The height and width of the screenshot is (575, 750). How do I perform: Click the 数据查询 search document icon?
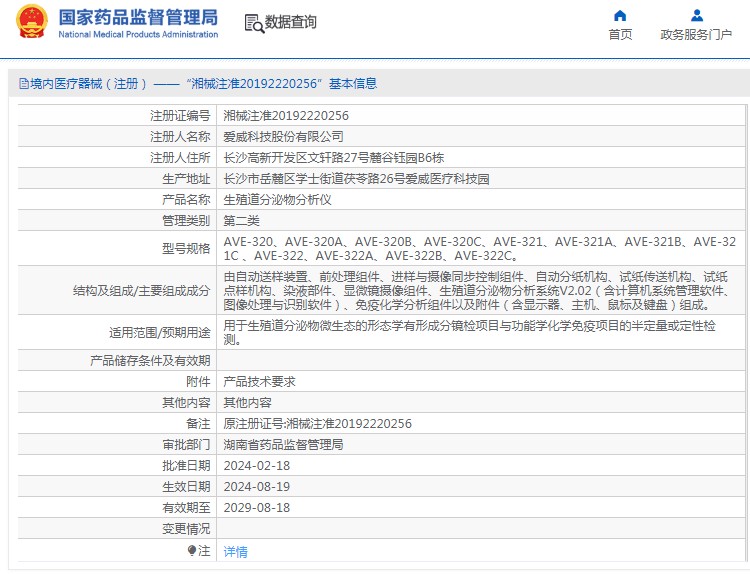[253, 22]
